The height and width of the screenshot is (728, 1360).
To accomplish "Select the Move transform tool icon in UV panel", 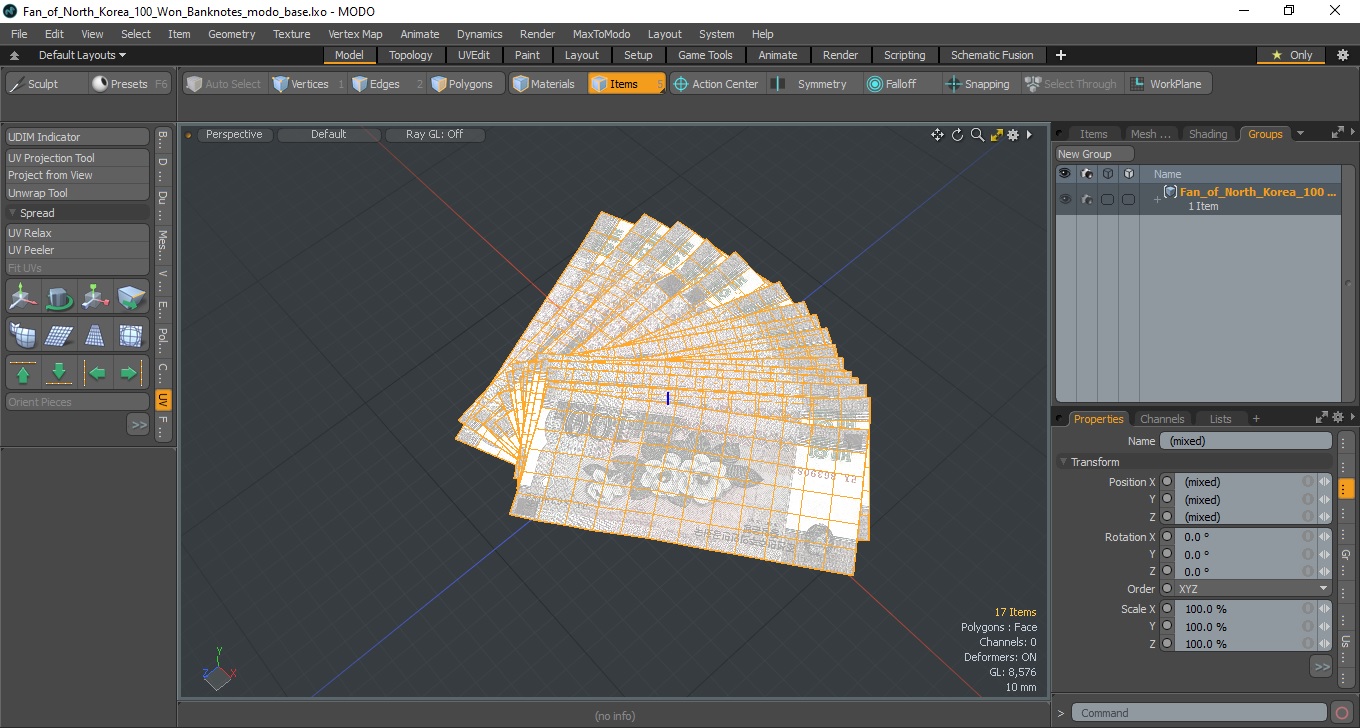I will (23, 298).
